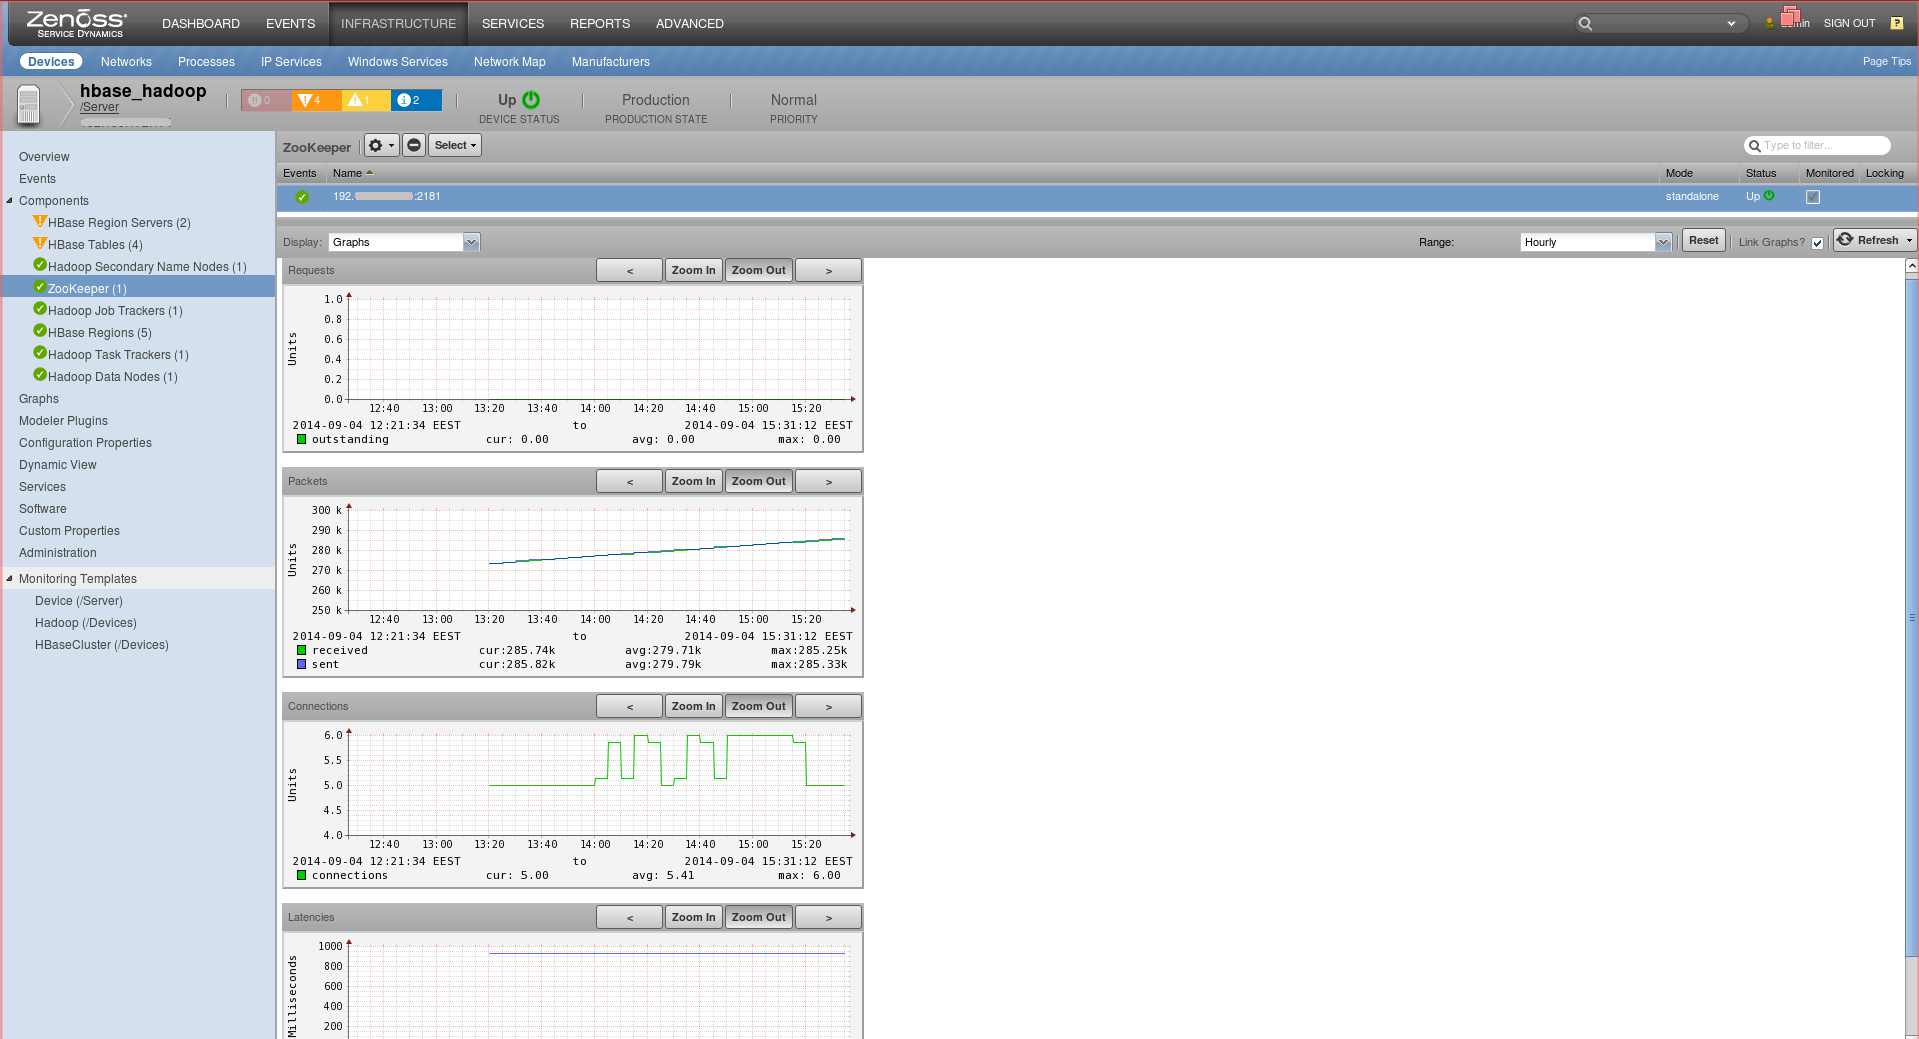Click the search magnifier icon in header
This screenshot has height=1039, width=1919.
point(1585,24)
